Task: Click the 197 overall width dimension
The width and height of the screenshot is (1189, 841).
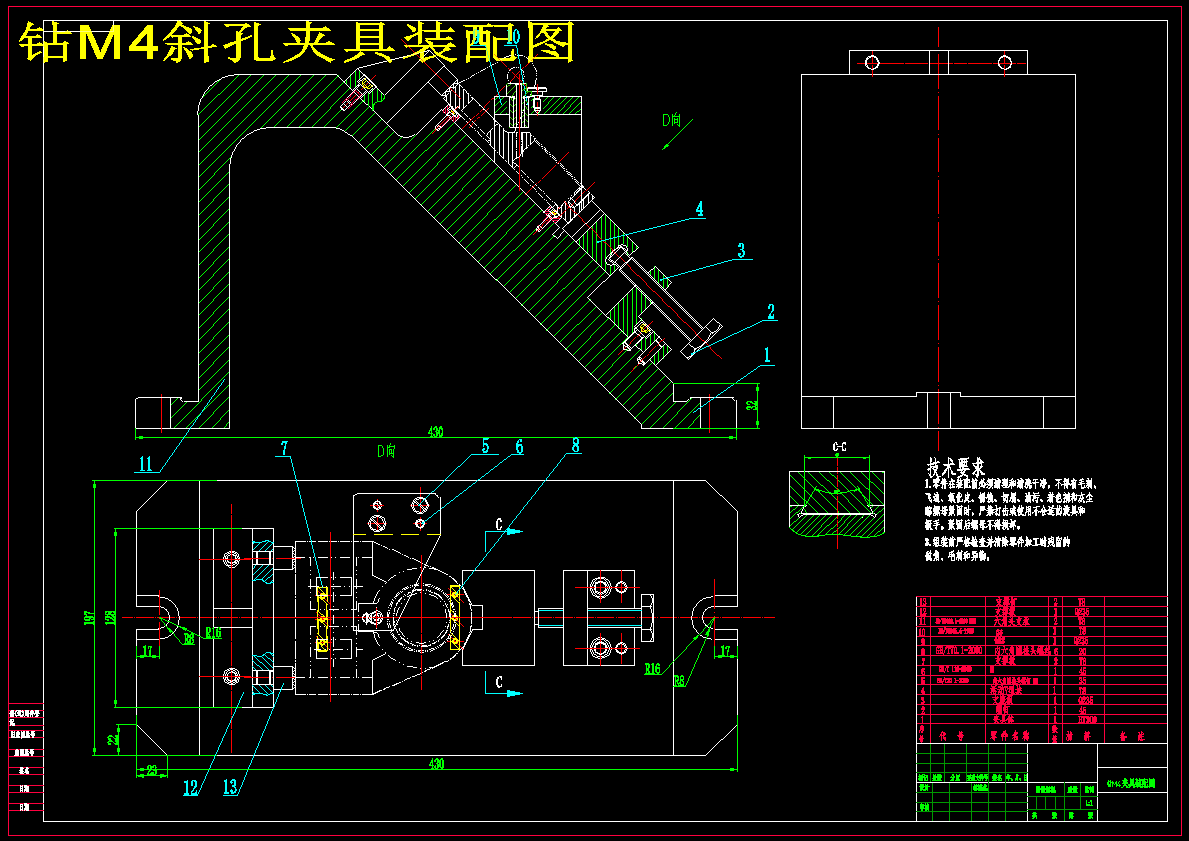Action: point(88,618)
